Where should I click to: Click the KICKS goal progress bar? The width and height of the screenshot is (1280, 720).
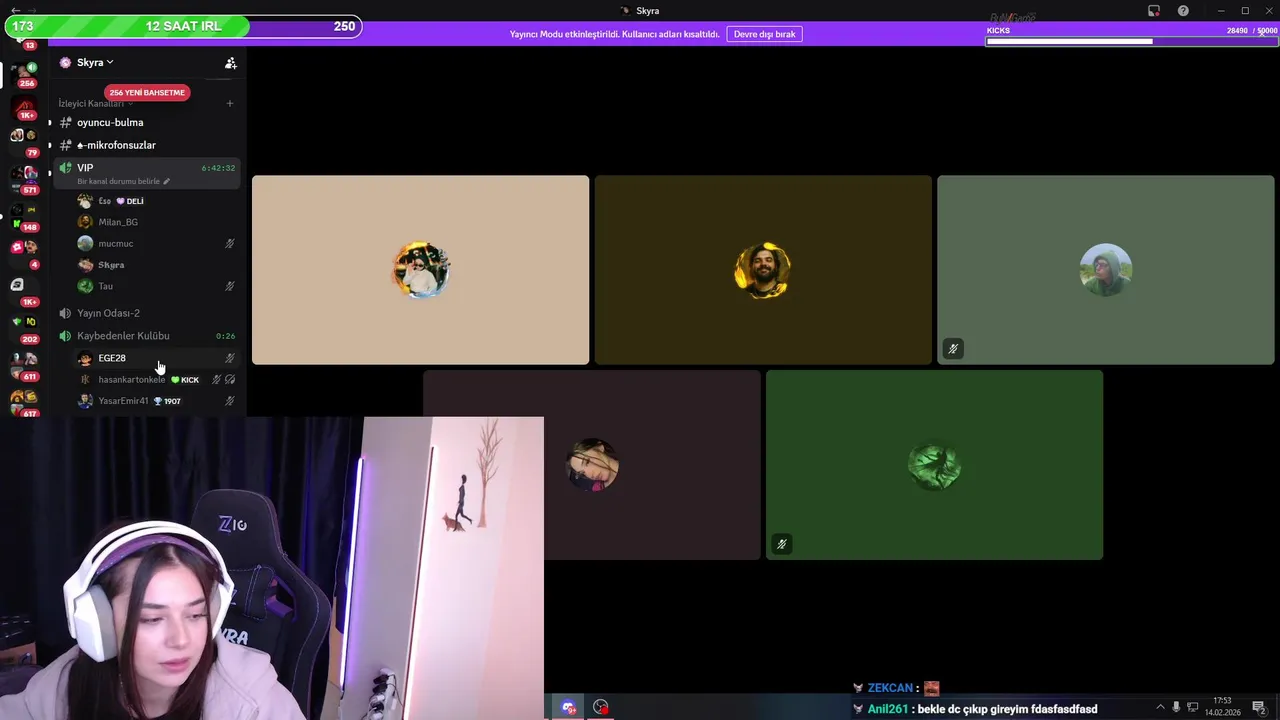pyautogui.click(x=1131, y=41)
